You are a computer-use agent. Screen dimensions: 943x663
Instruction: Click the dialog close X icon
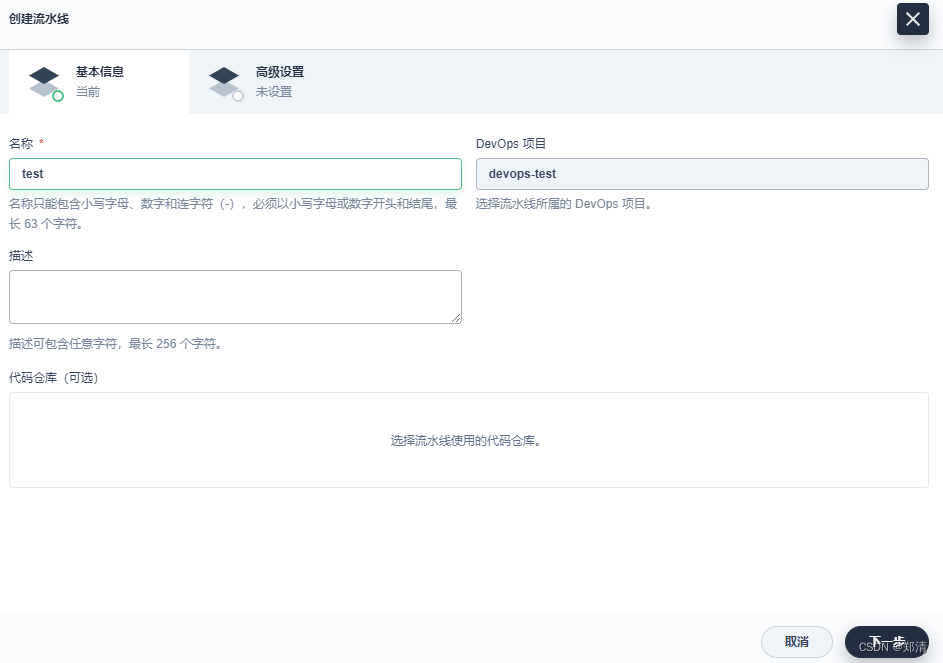click(x=911, y=19)
